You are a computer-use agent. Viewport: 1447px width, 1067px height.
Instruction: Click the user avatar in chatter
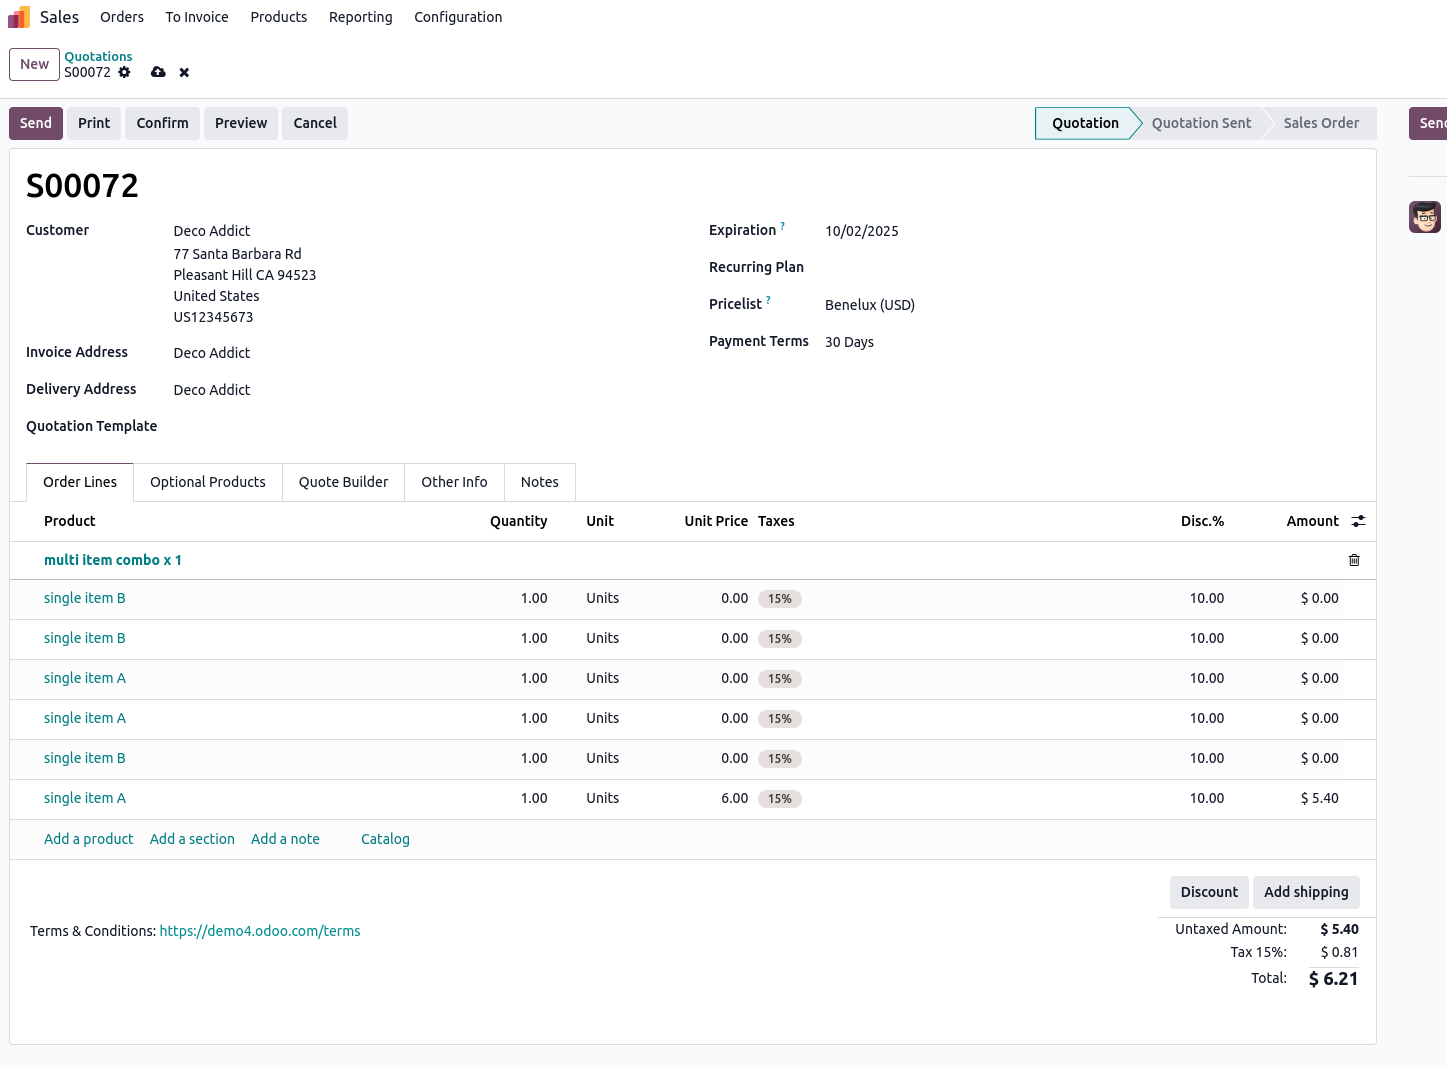coord(1424,217)
